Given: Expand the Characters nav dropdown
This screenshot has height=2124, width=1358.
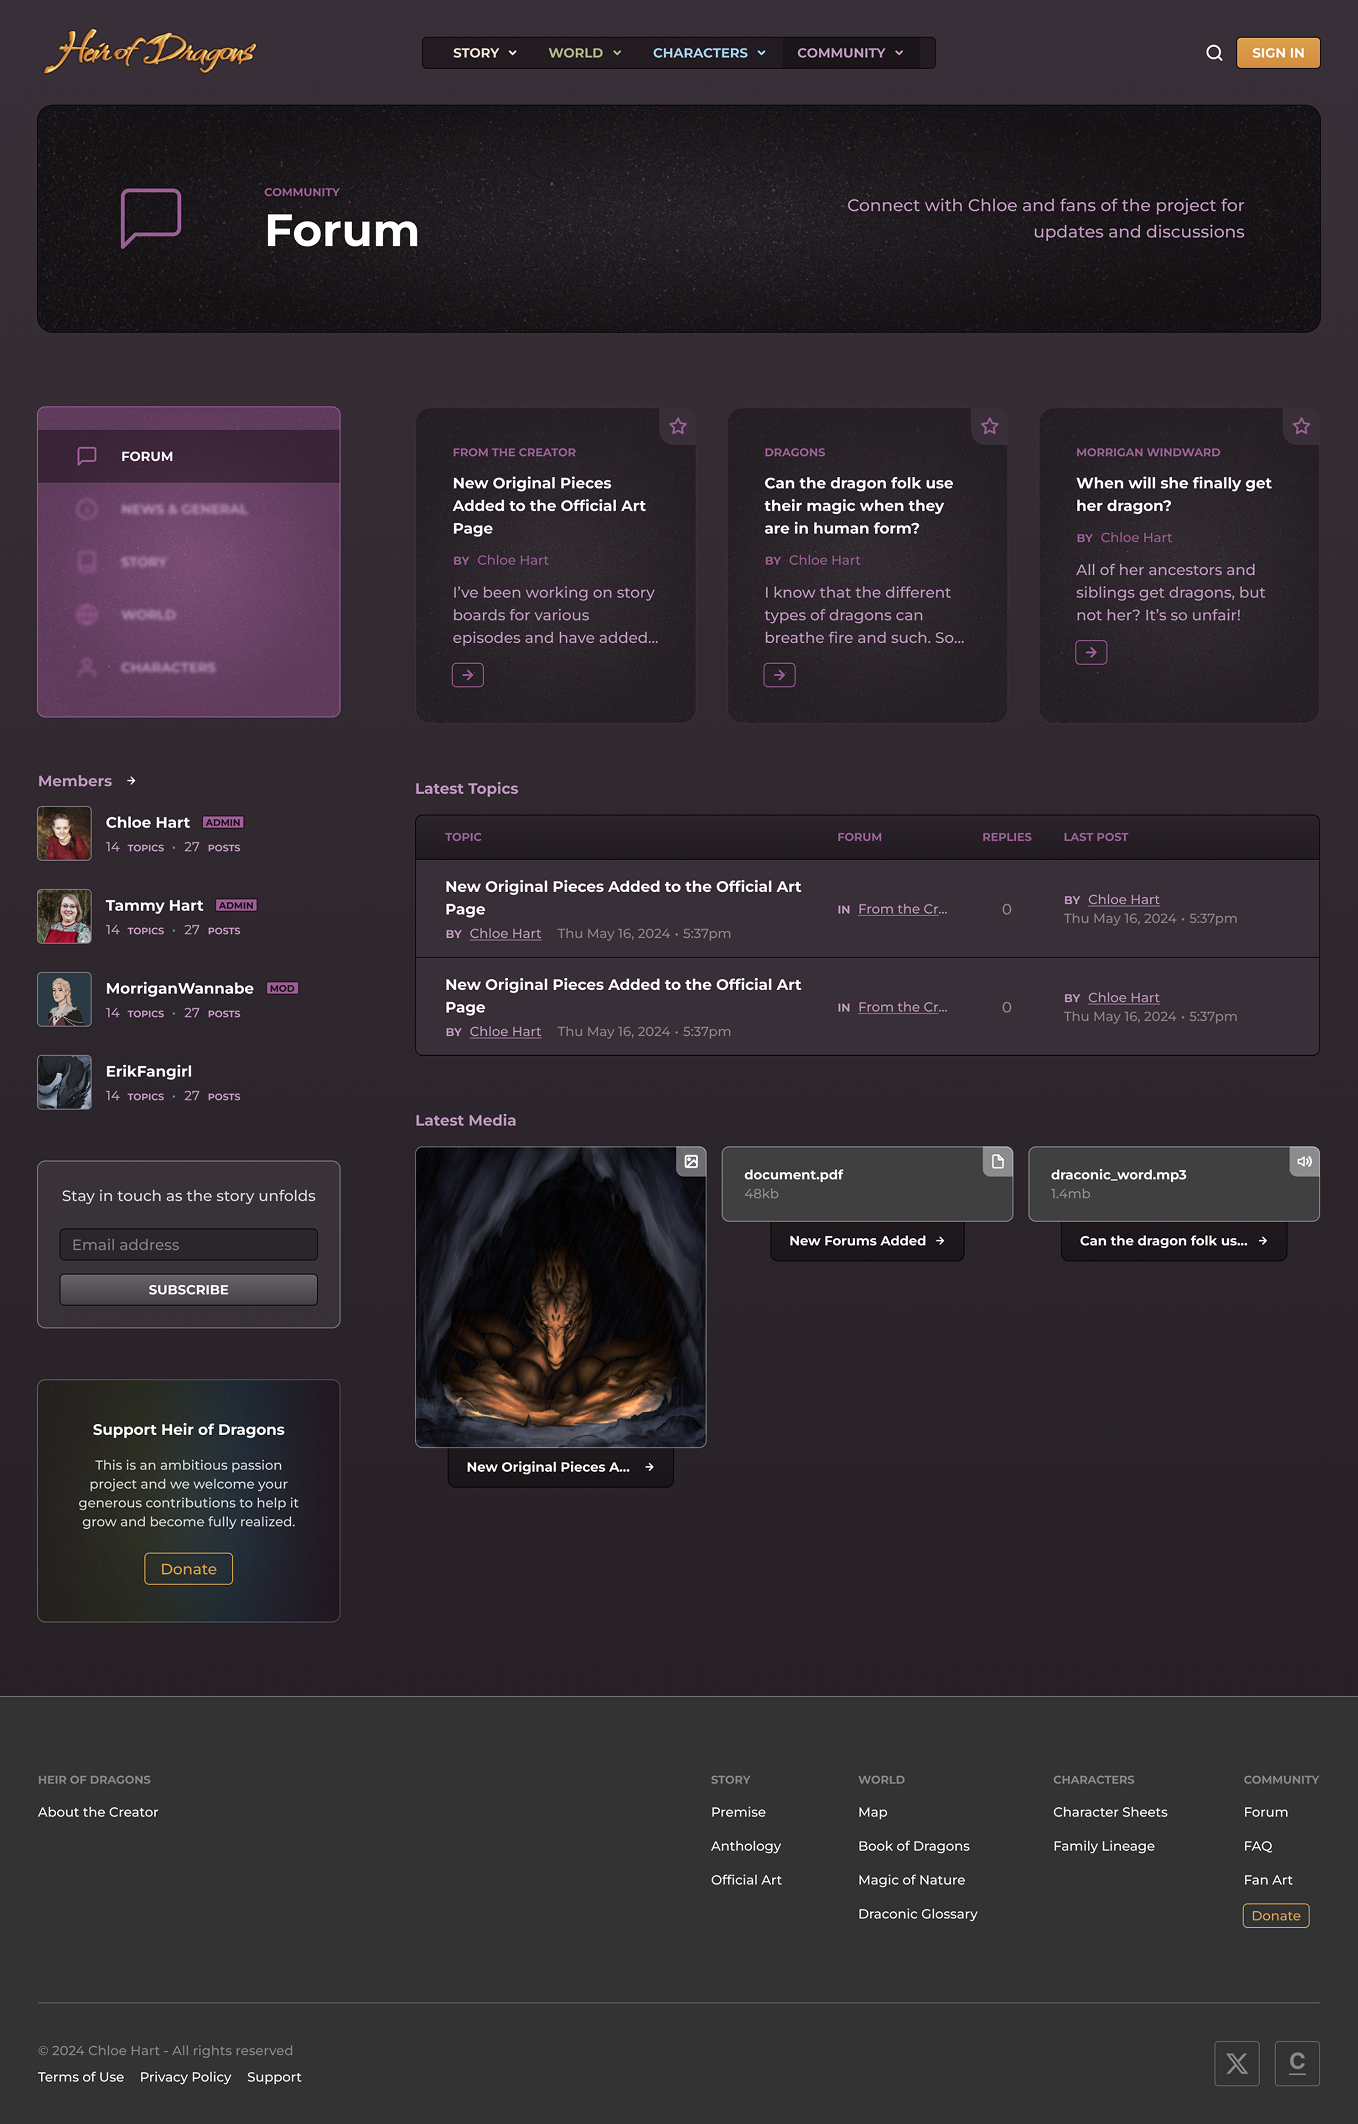Looking at the screenshot, I should [709, 53].
